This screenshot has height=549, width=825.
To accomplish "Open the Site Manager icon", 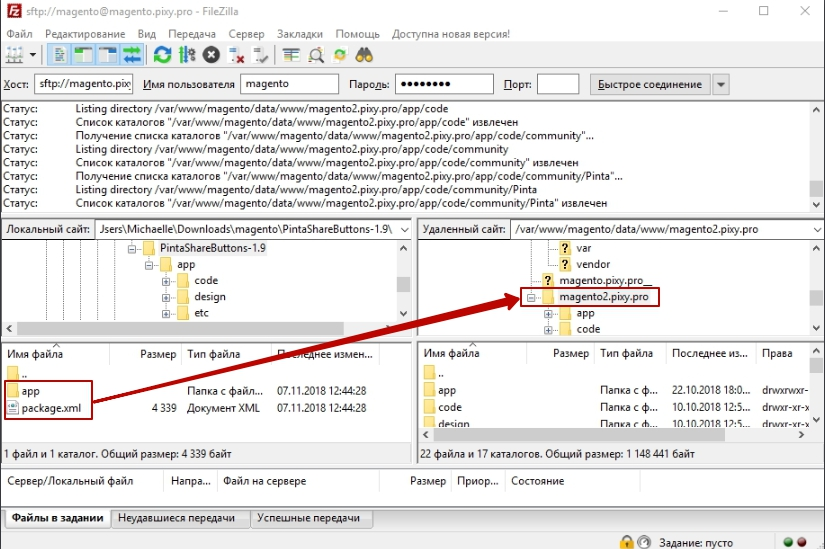I will point(15,55).
